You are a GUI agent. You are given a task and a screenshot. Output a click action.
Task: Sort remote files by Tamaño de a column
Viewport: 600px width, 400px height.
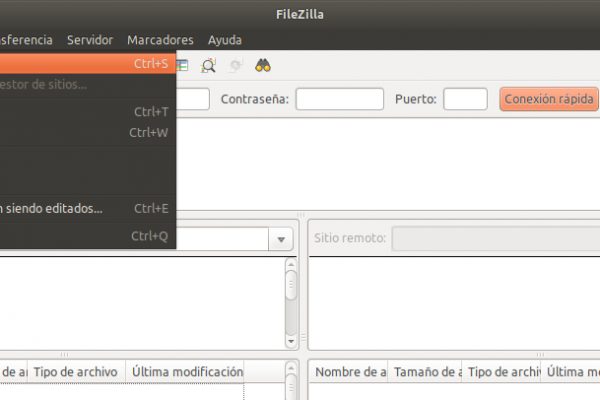[x=425, y=372]
